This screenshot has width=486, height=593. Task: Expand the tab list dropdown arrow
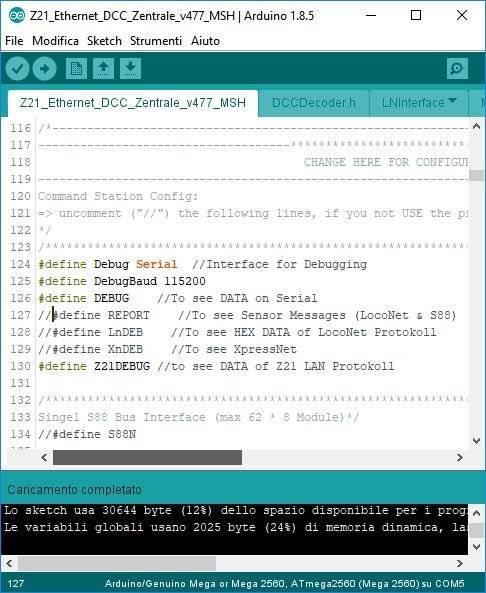click(452, 101)
